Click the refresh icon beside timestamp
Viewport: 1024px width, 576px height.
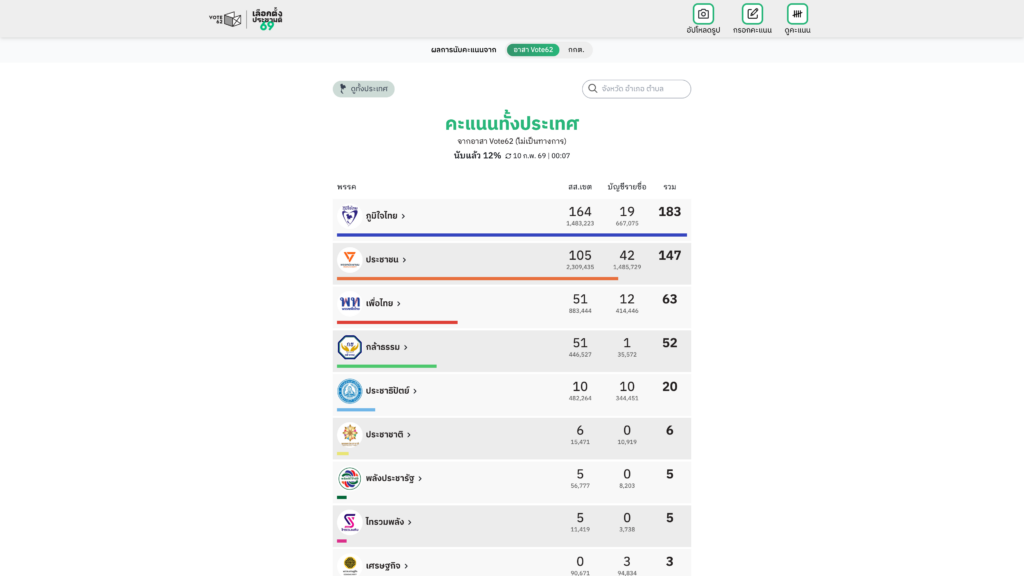click(x=508, y=156)
